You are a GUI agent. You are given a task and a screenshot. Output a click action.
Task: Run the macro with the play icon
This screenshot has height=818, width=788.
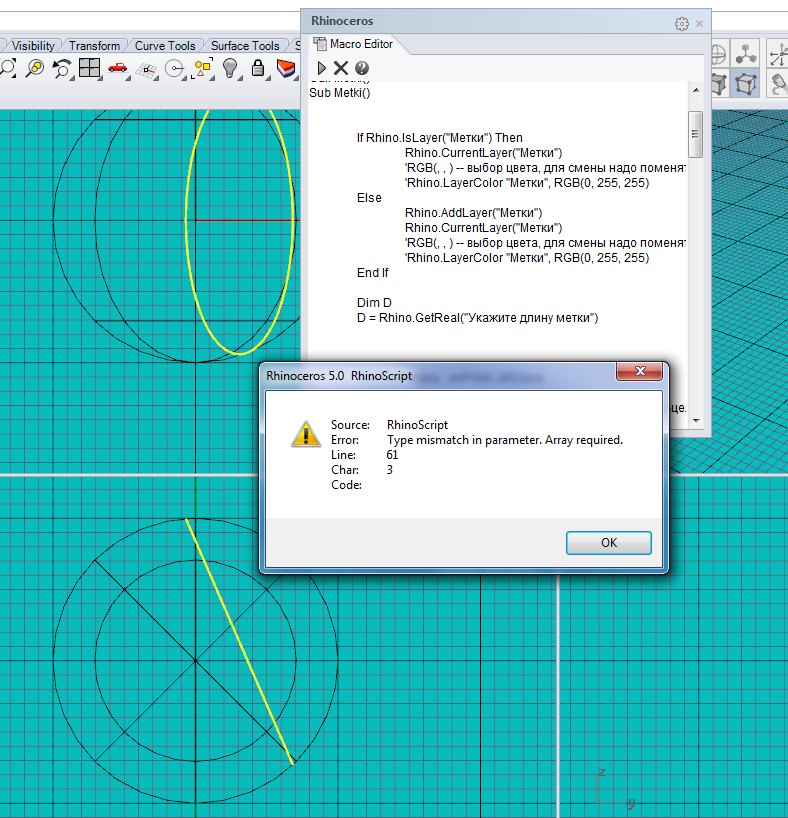322,68
